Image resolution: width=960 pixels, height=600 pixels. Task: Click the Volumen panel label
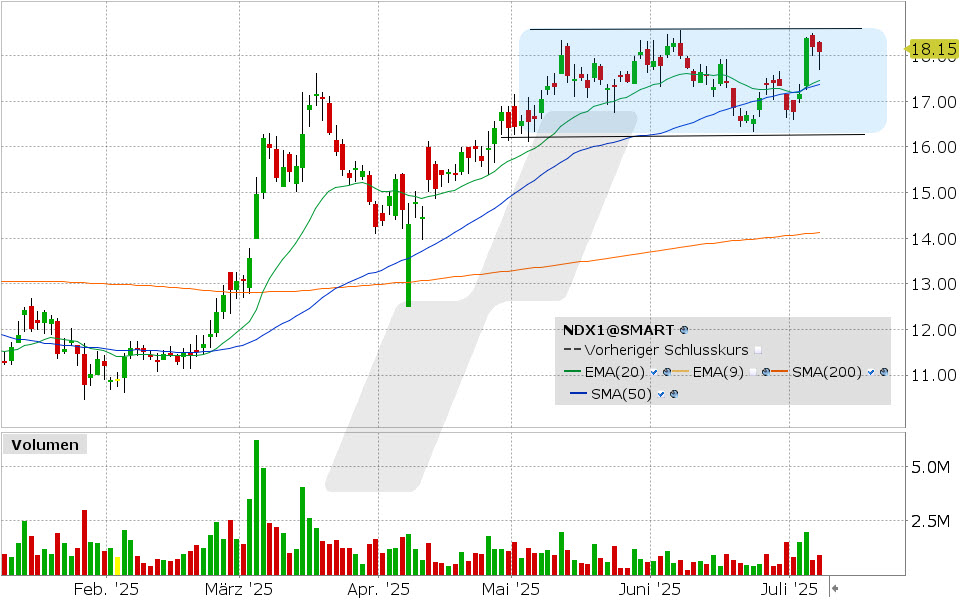45,444
